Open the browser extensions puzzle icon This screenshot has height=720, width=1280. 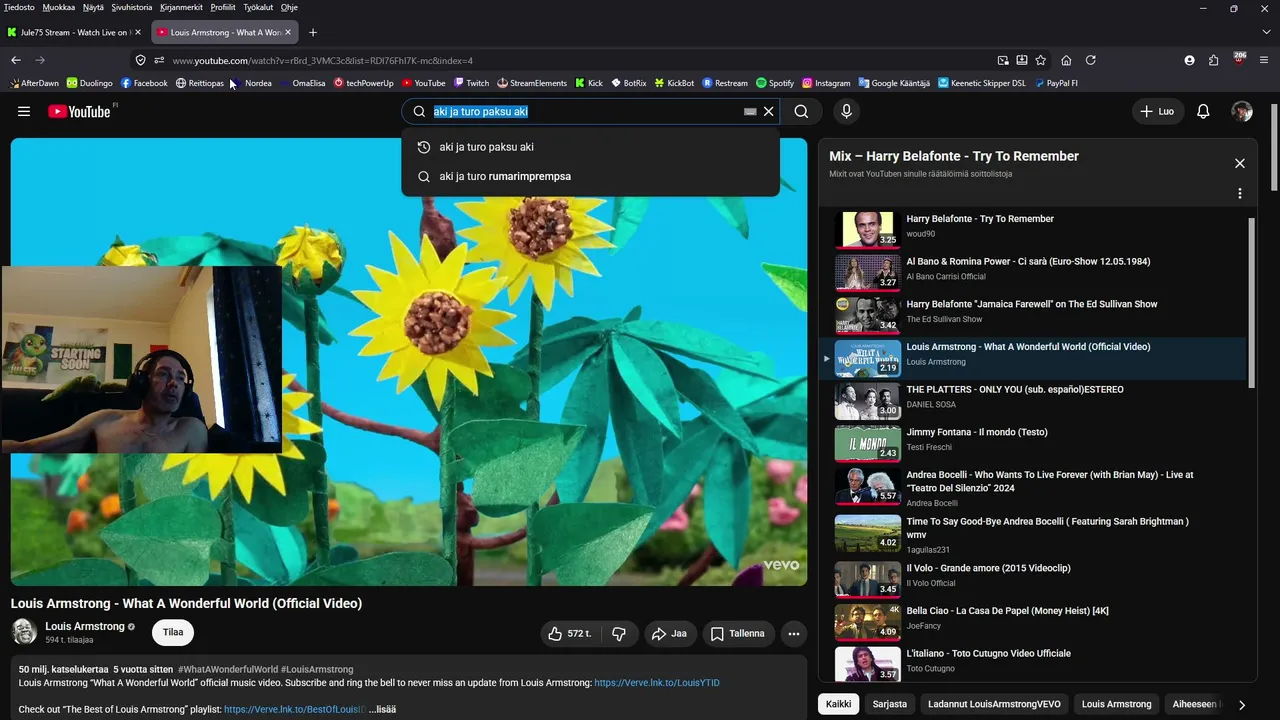point(1213,60)
